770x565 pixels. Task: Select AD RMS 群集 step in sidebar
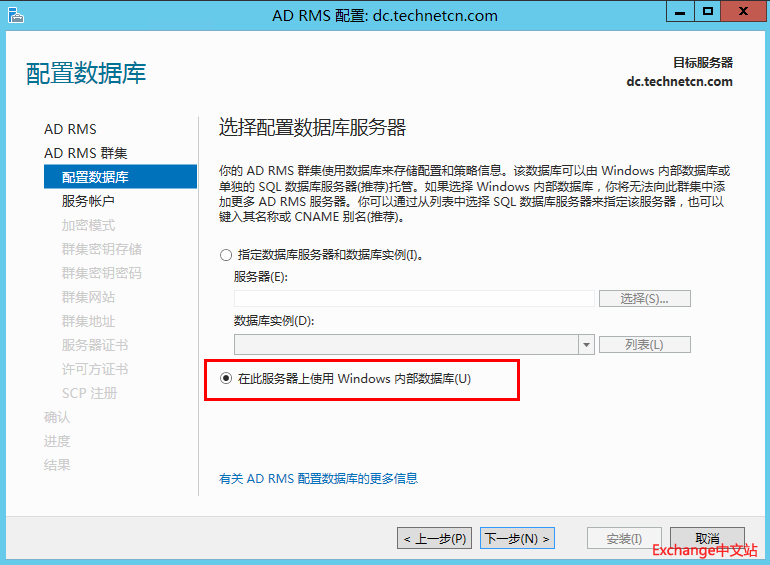[x=85, y=153]
